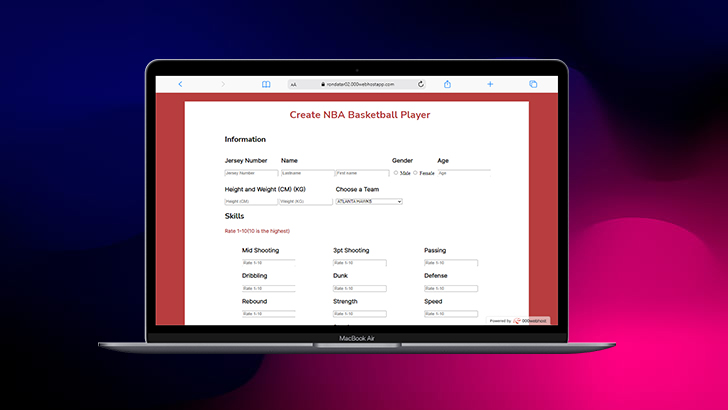Reload the page with refresh icon
This screenshot has width=728, height=410.
click(x=421, y=84)
